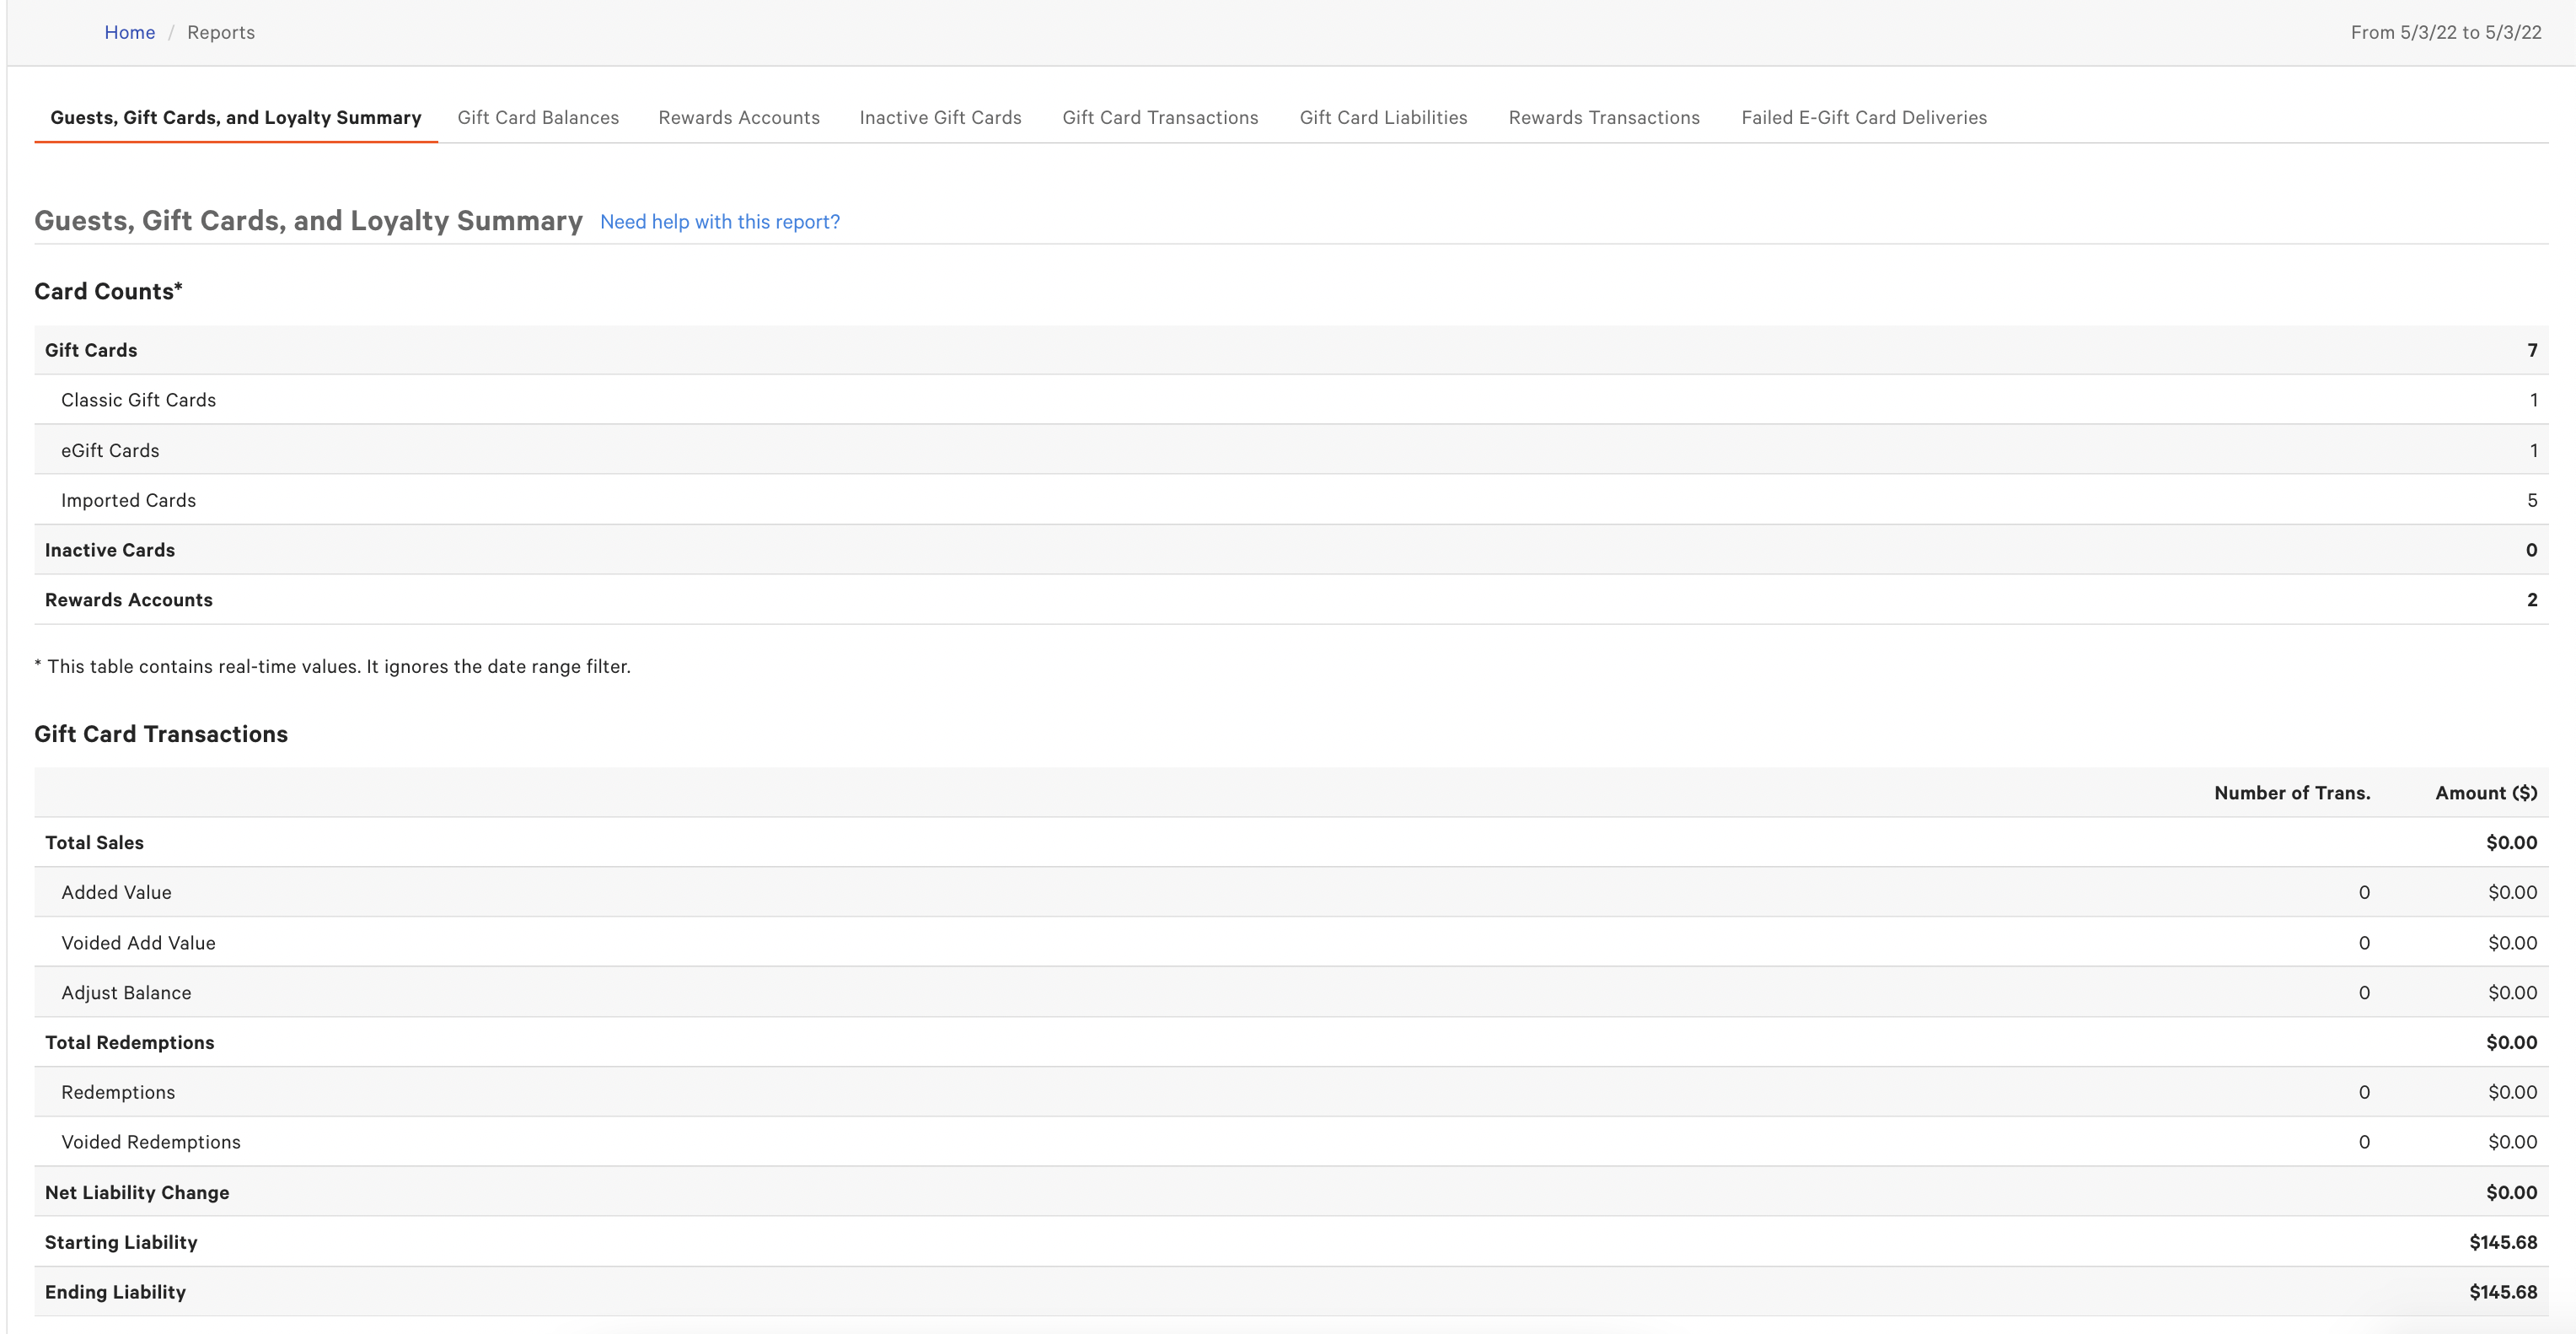Select Guests, Gift Cards, and Loyalty Summary tab

pos(236,118)
